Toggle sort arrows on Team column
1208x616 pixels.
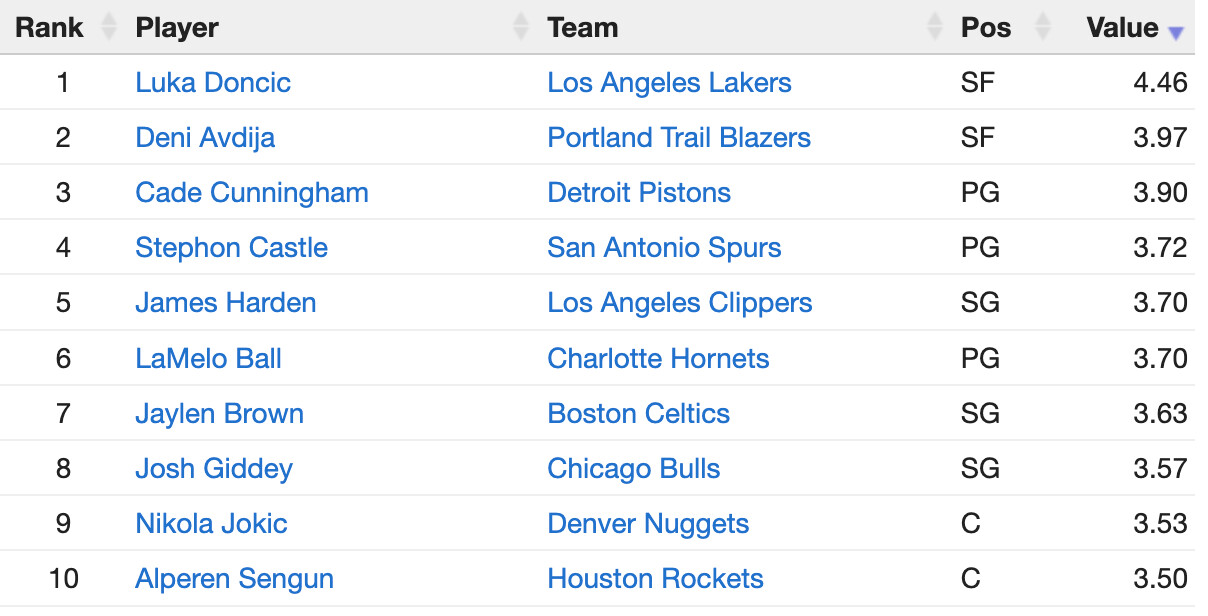click(x=934, y=27)
